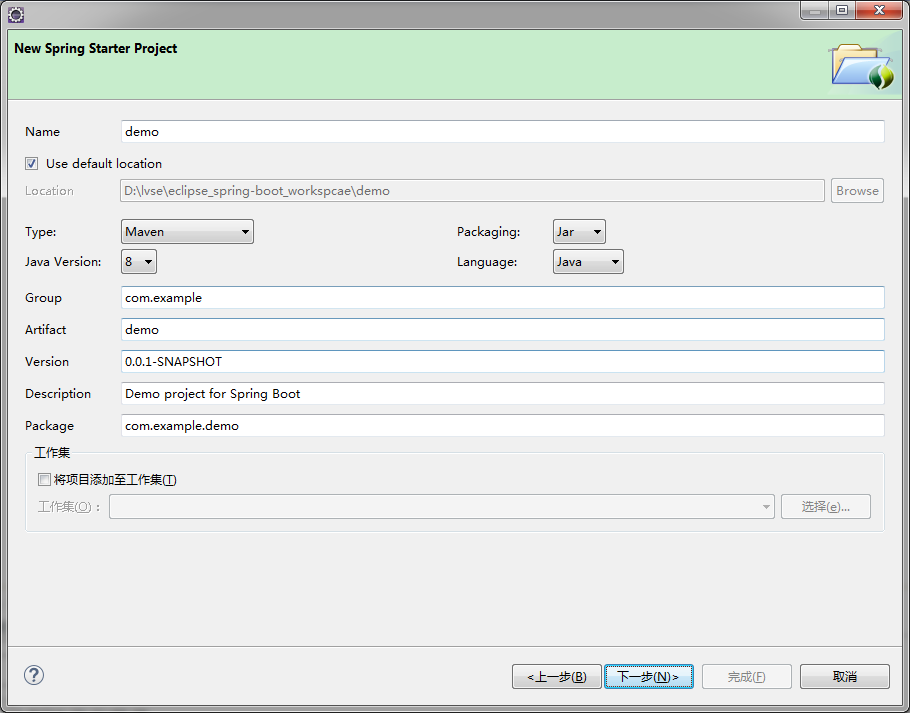Open the Language dropdown showing Java
Viewport: 910px width, 713px height.
(588, 262)
